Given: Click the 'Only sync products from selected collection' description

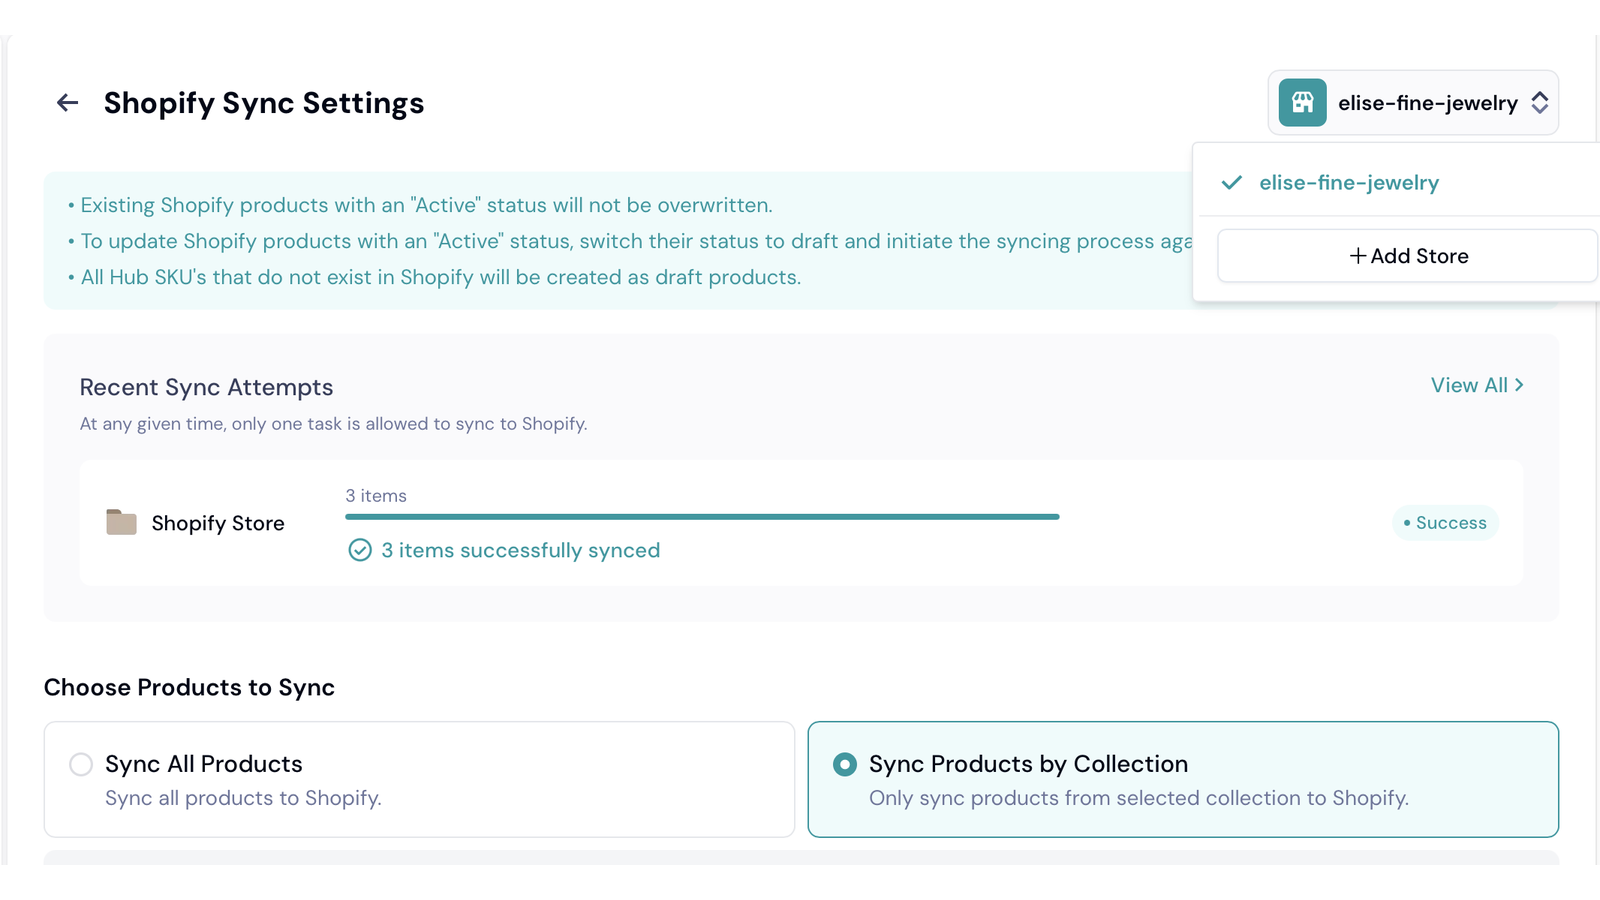Looking at the screenshot, I should [1139, 798].
